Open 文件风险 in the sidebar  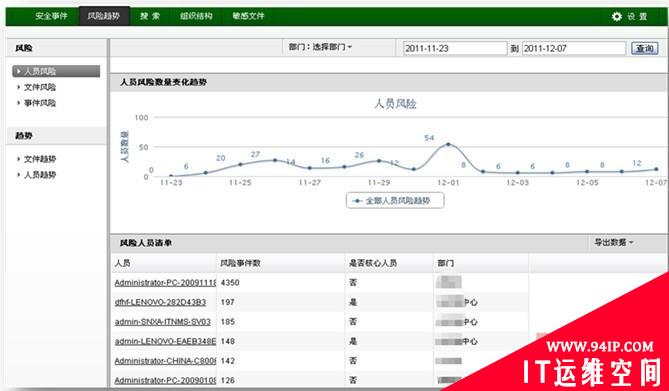40,87
